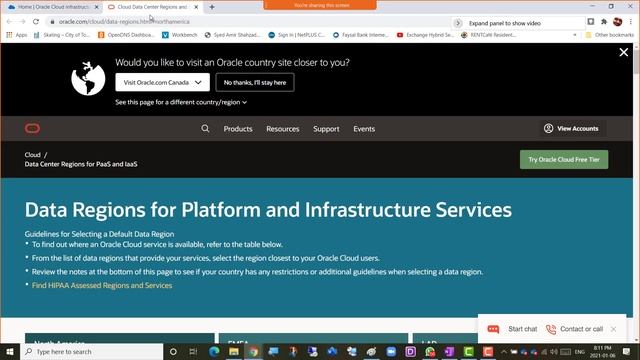This screenshot has height=360, width=640.
Task: Click Try Oracle Cloud Free Tier
Action: pyautogui.click(x=564, y=160)
